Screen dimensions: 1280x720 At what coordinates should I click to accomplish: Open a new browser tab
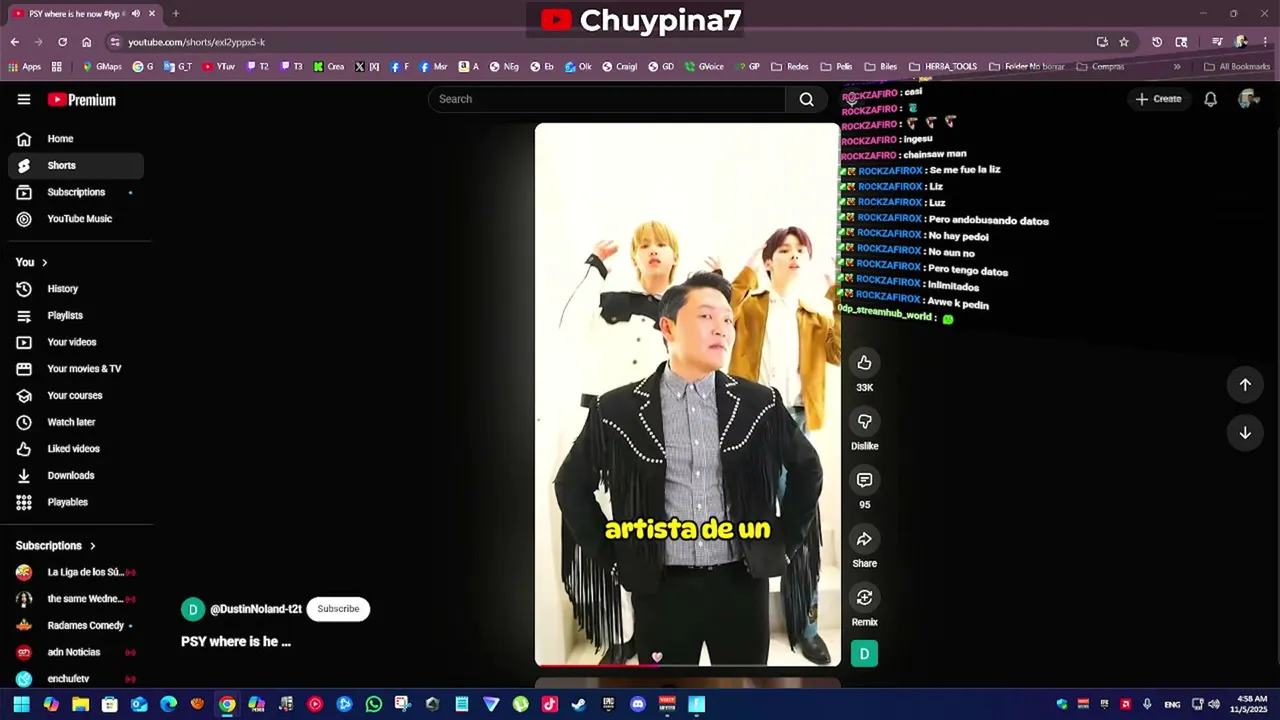176,13
